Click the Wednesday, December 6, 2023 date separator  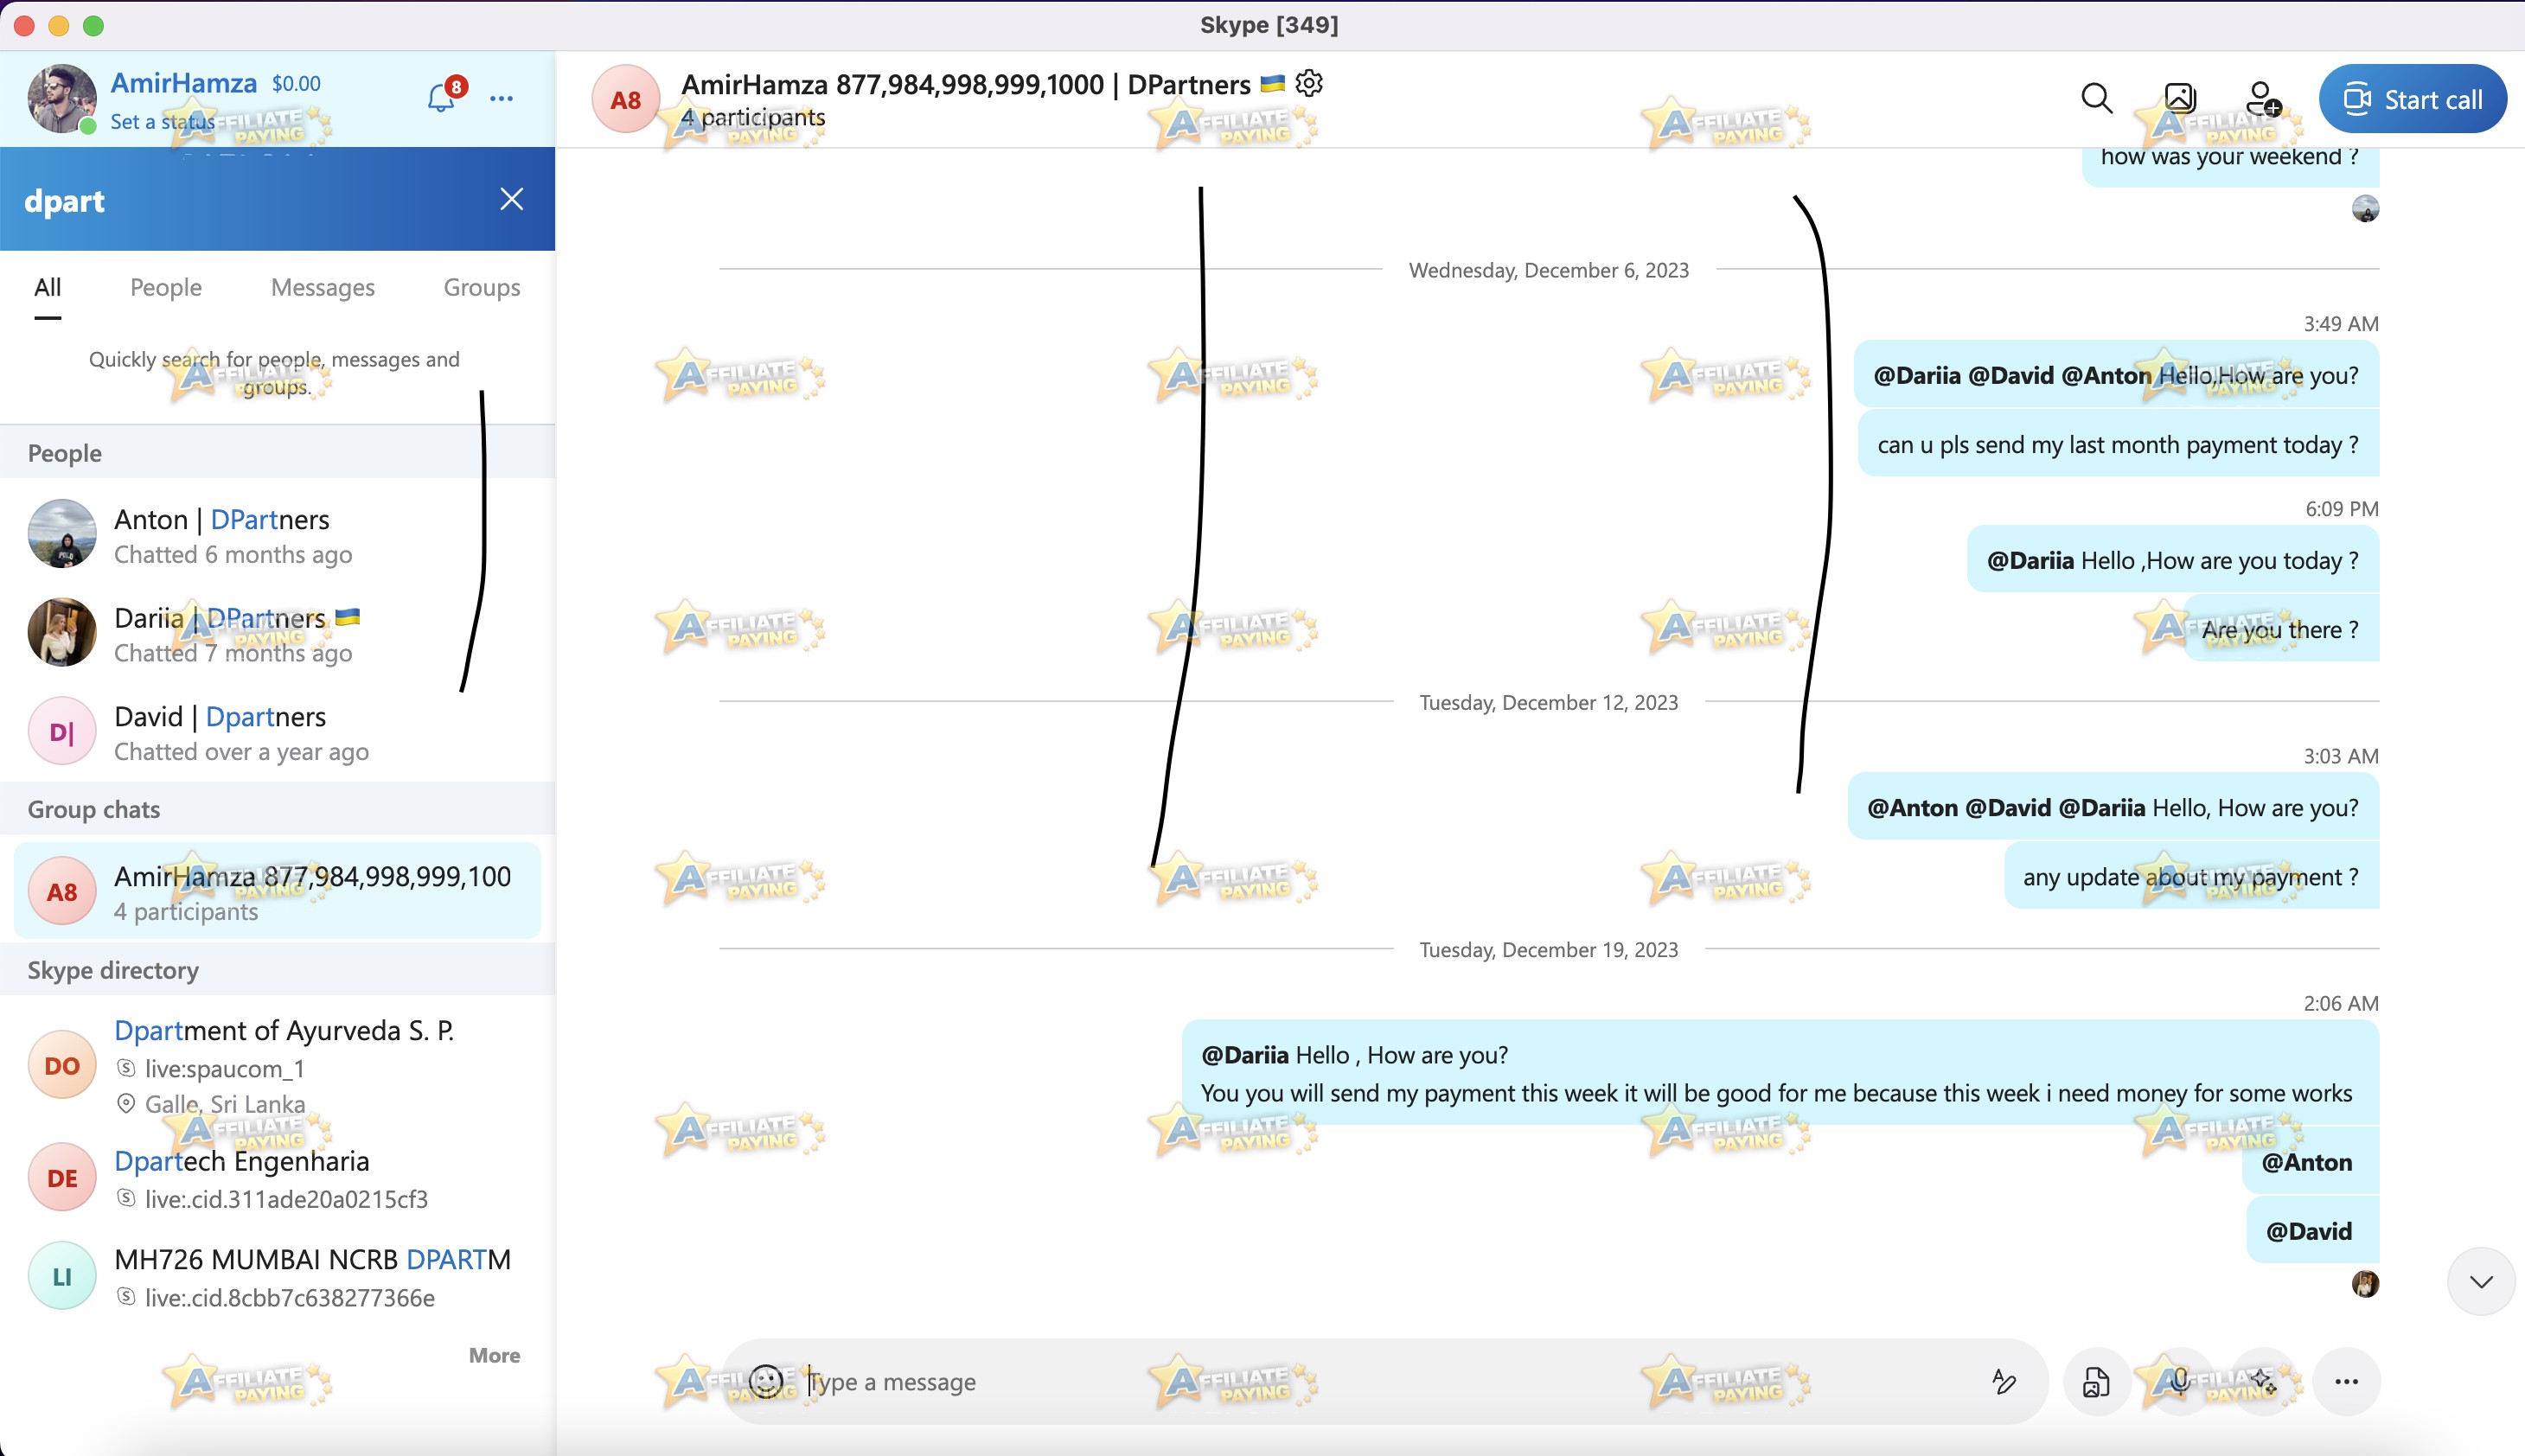tap(1549, 270)
